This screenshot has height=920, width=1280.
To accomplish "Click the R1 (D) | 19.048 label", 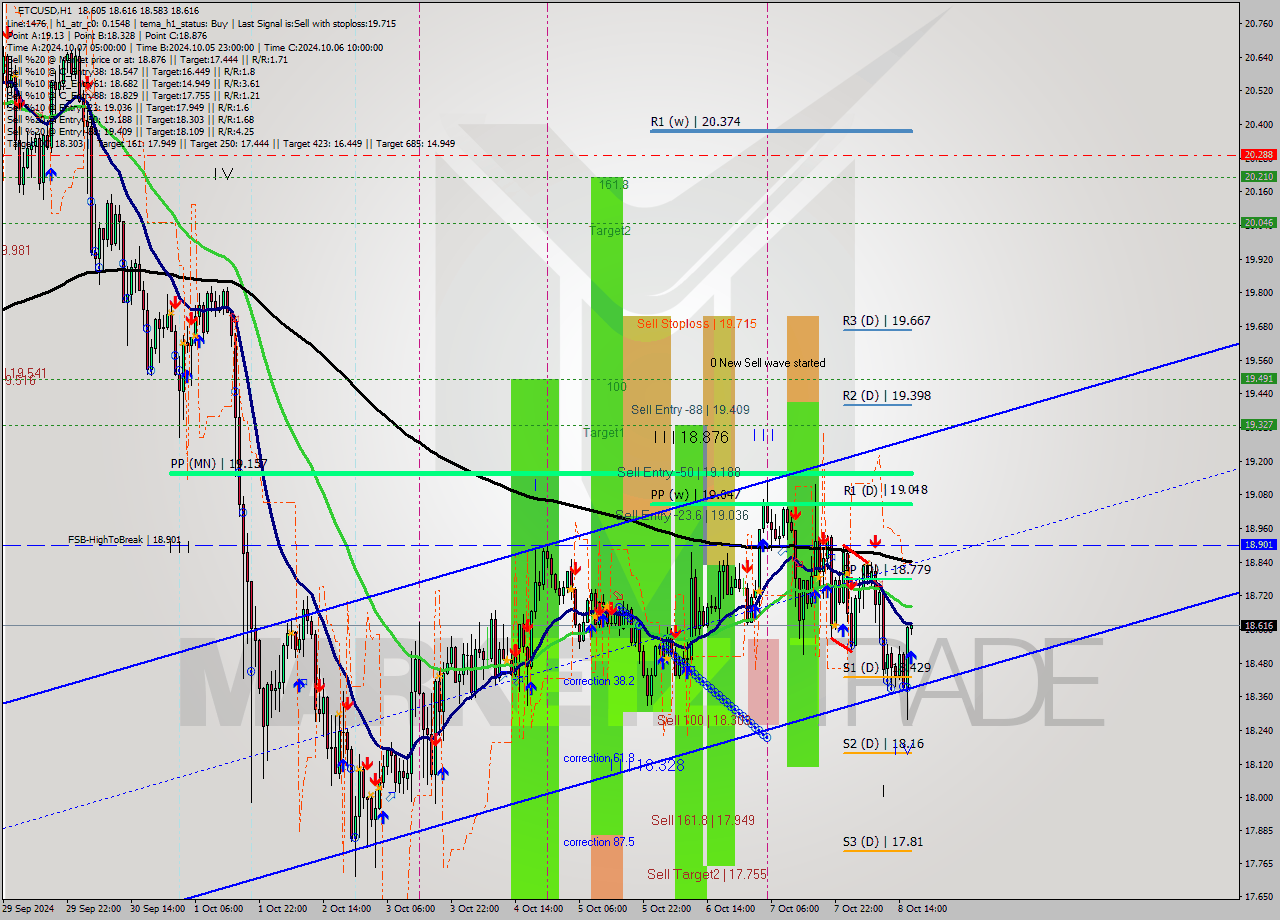I will [885, 490].
